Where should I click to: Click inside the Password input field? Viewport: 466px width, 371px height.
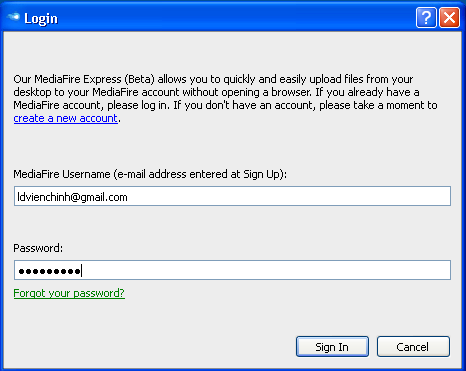[x=232, y=270]
